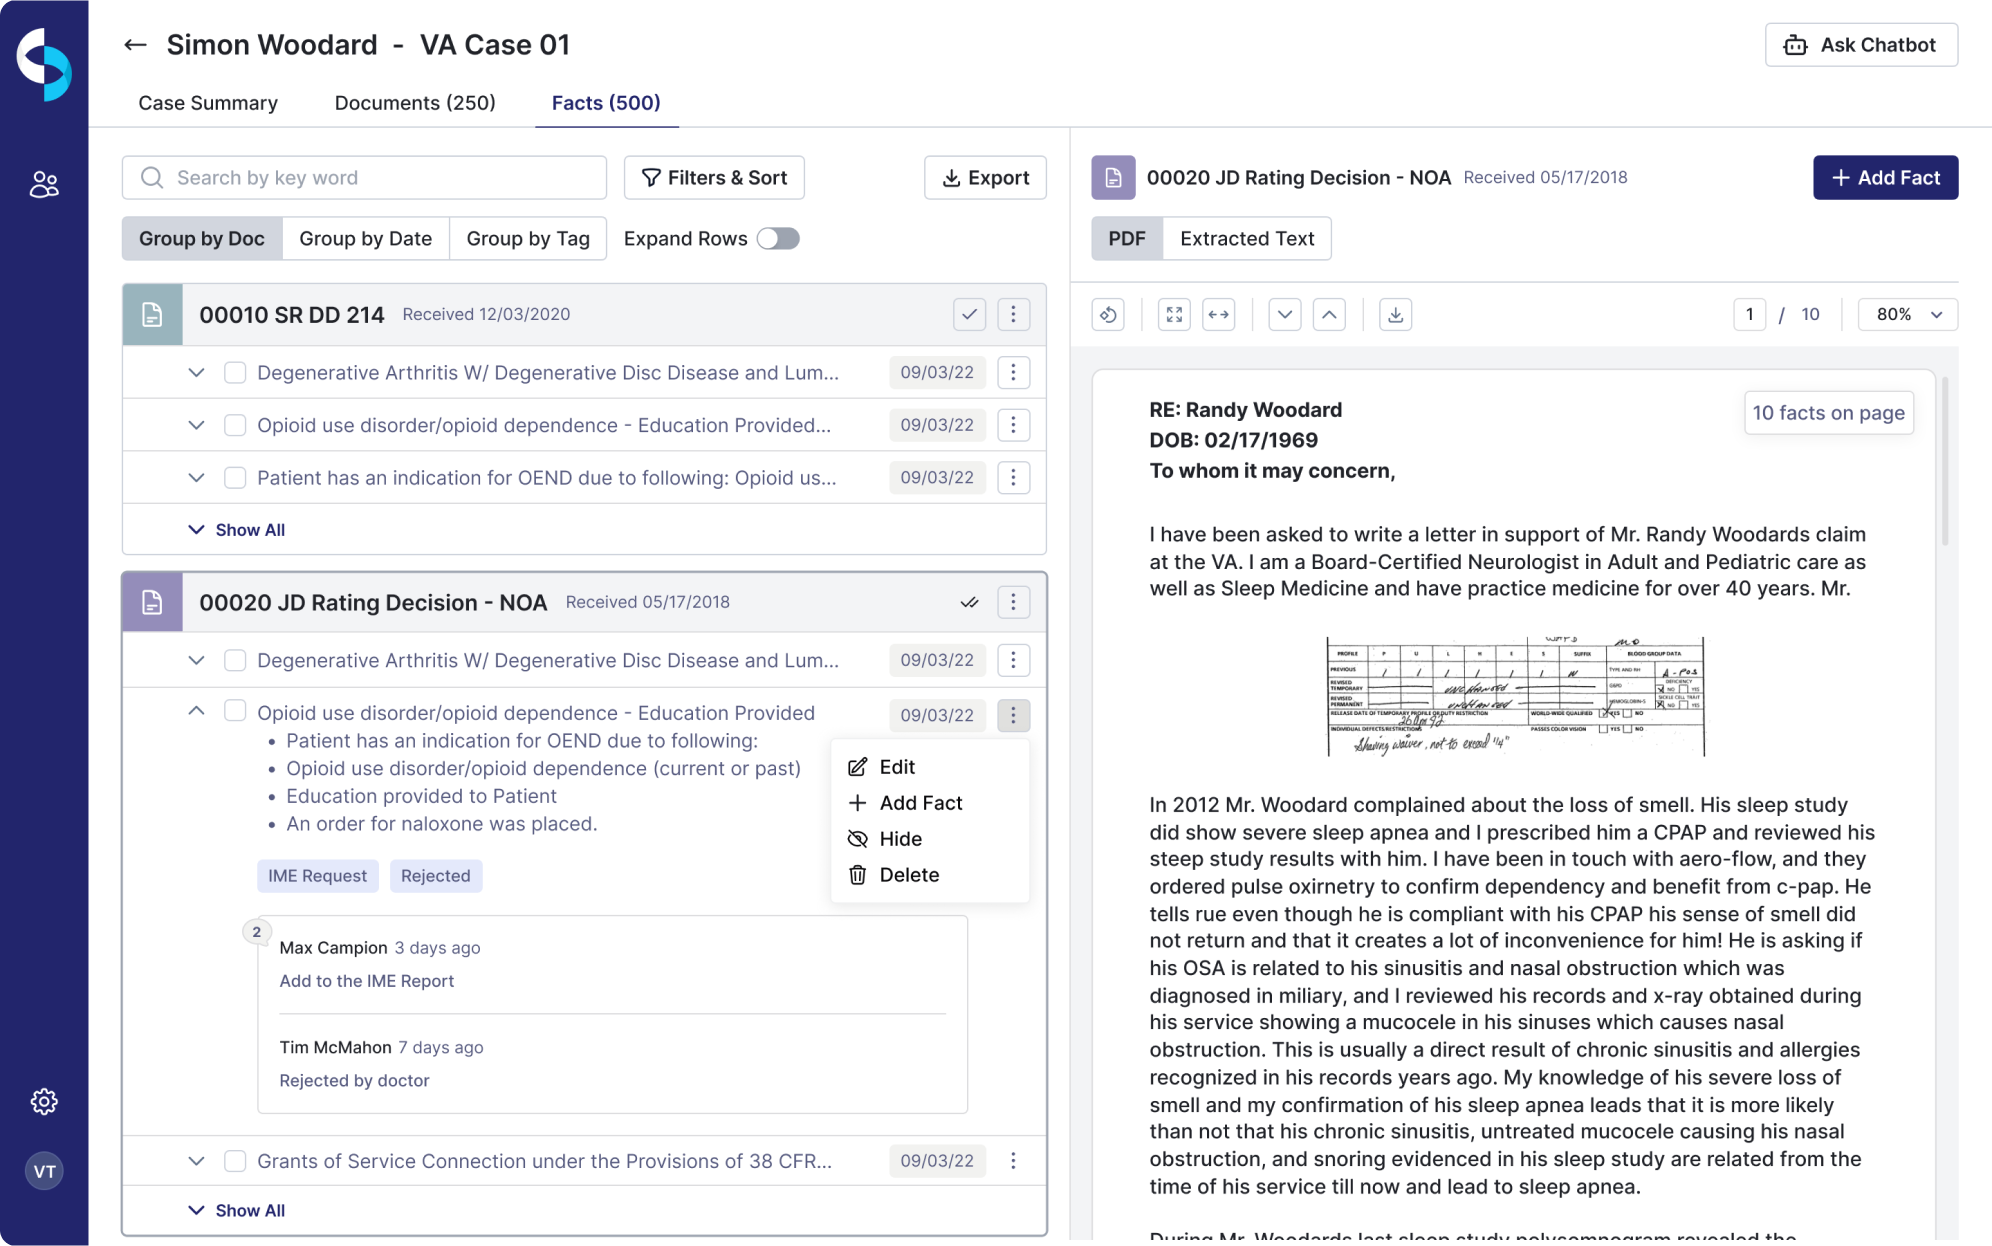Go to the next PDF page
The image size is (1992, 1246).
click(1285, 314)
